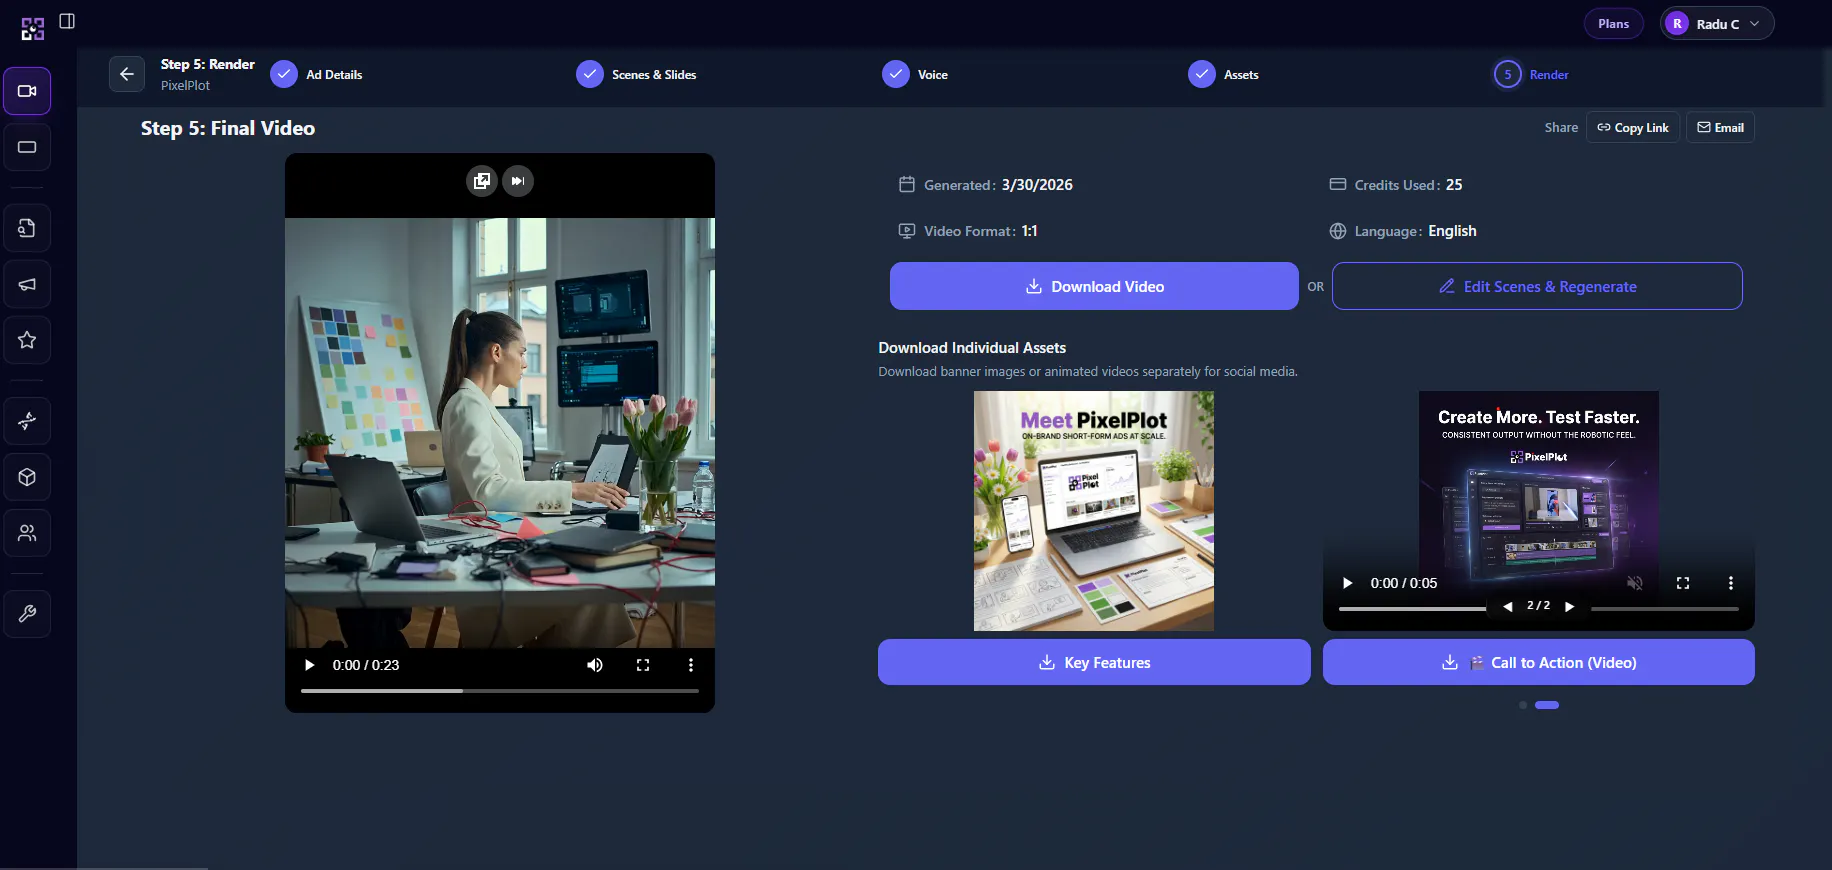The width and height of the screenshot is (1832, 870).
Task: Select the first carousel page dot
Action: tap(1523, 705)
